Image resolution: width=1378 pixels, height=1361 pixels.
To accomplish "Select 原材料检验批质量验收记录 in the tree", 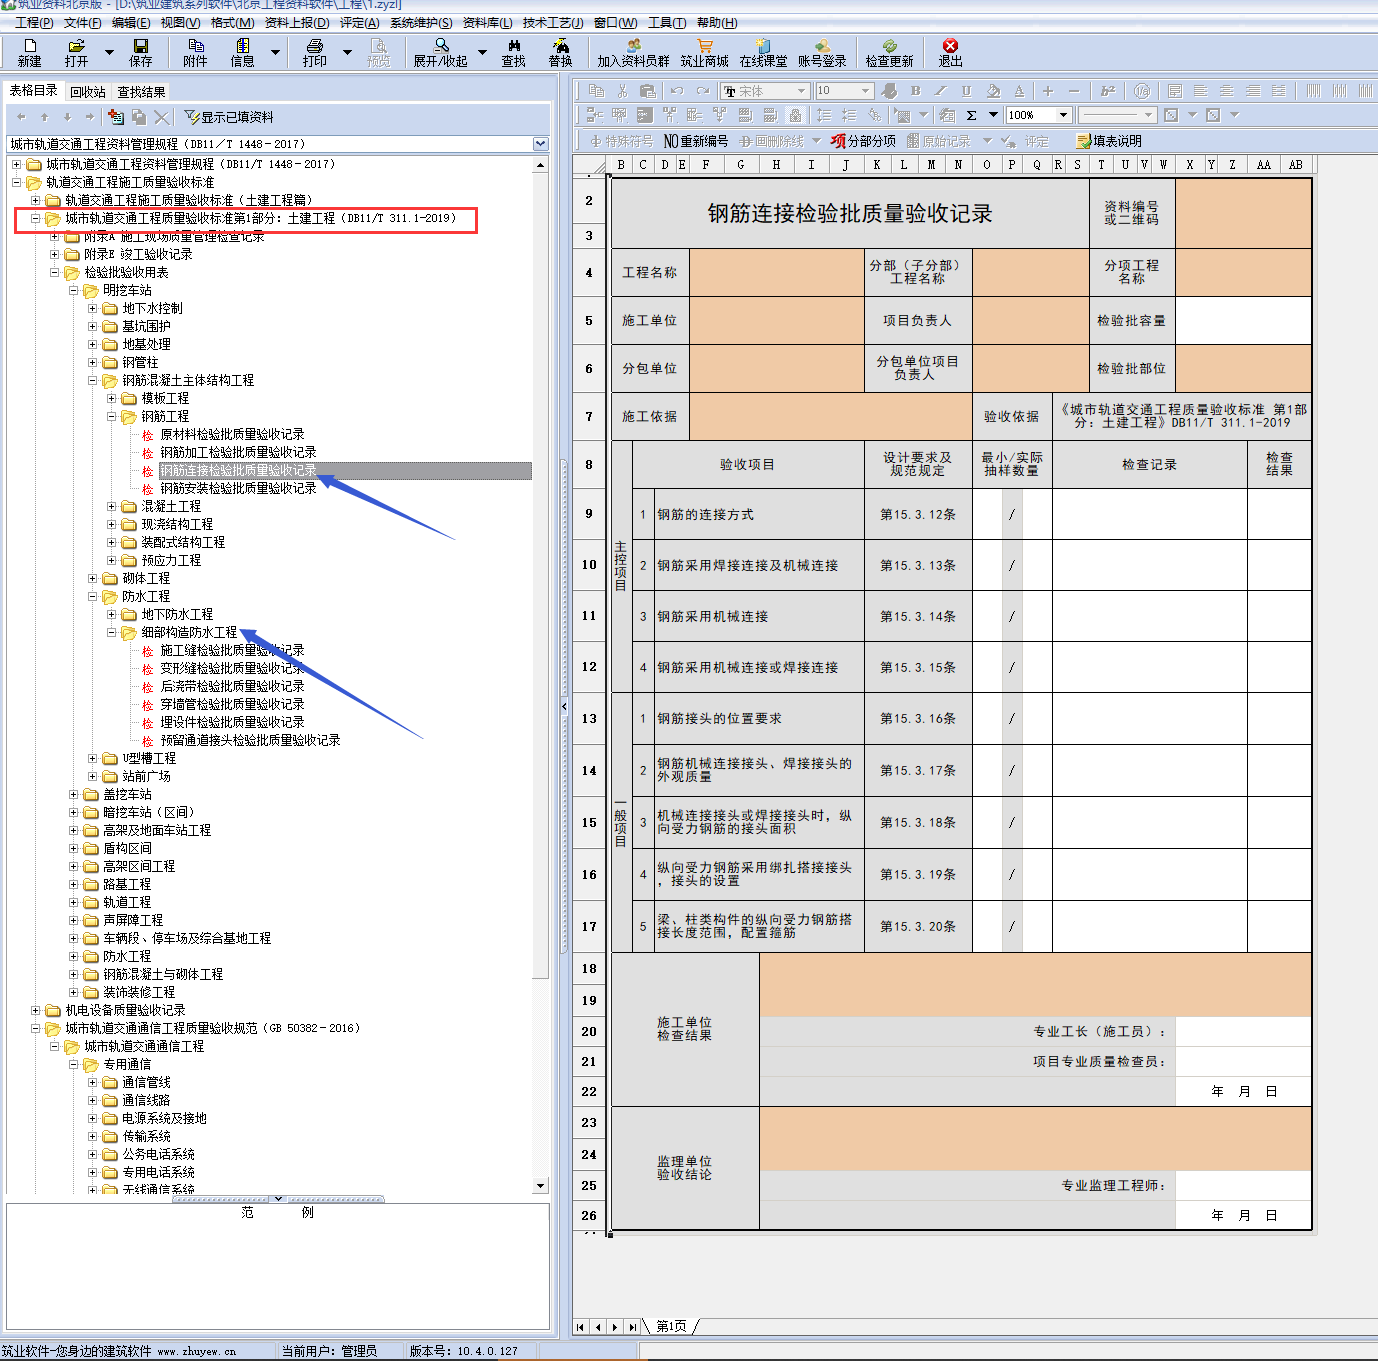I will pos(232,435).
